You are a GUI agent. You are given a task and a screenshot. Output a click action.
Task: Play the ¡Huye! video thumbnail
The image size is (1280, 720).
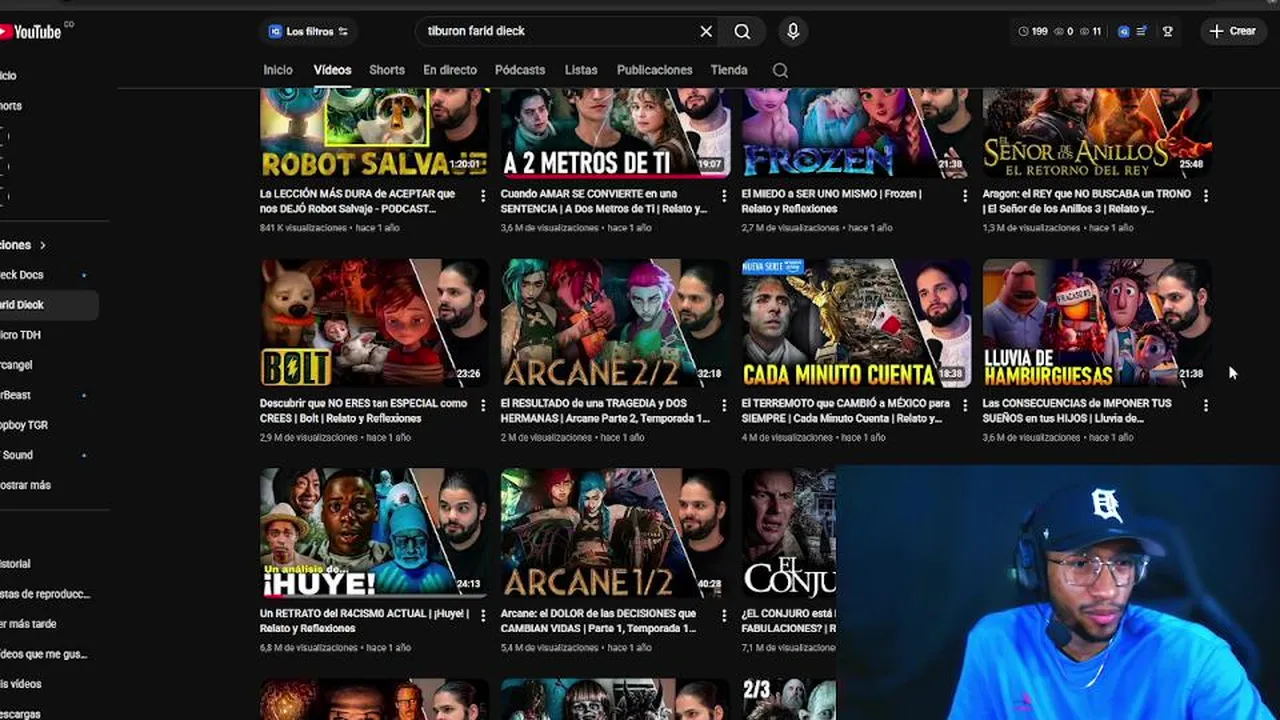tap(374, 533)
